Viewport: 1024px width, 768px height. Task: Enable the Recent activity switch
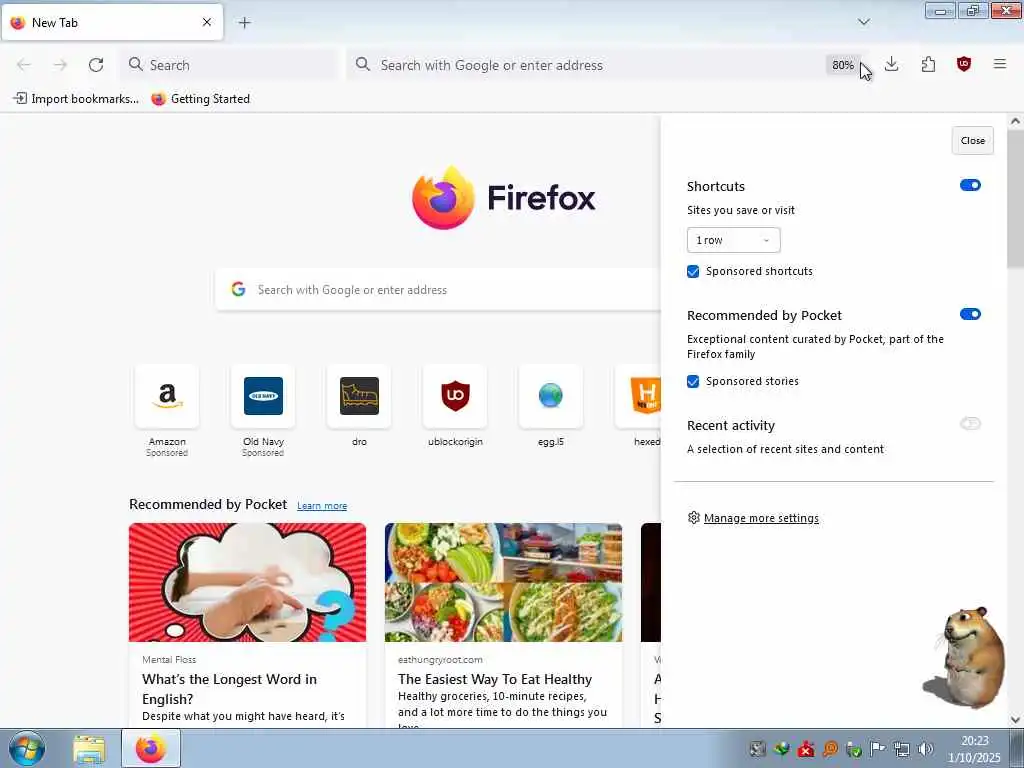(970, 424)
